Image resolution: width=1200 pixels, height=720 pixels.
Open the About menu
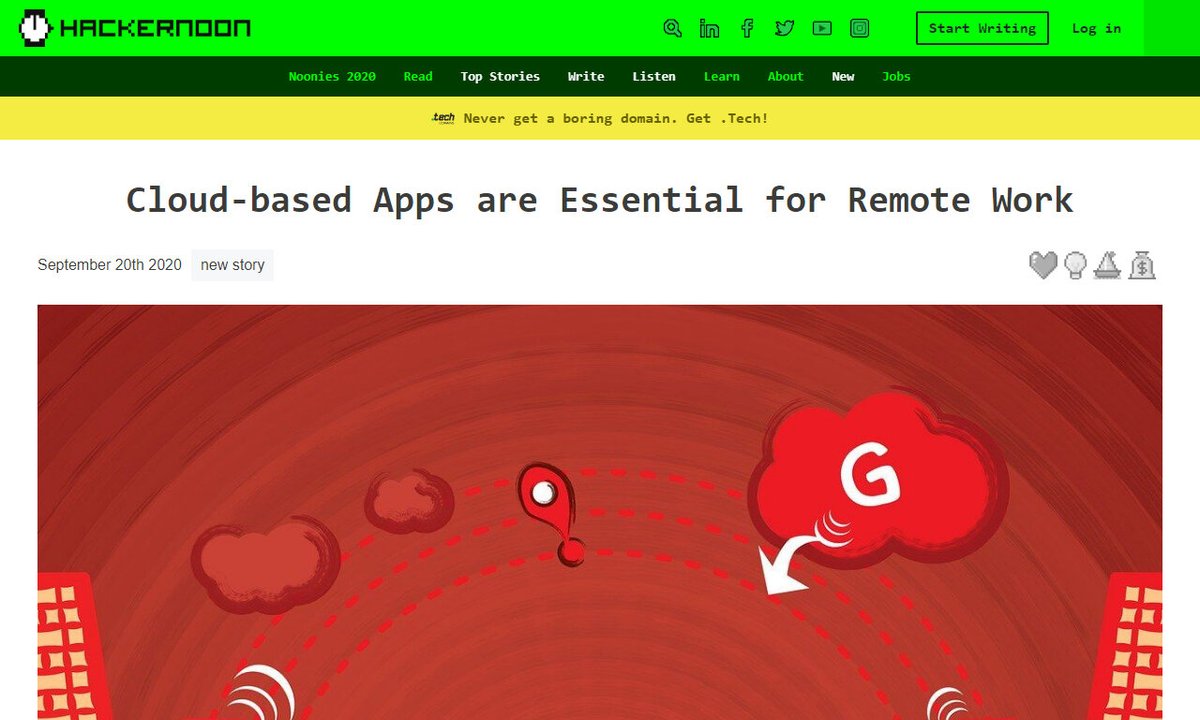pos(785,76)
